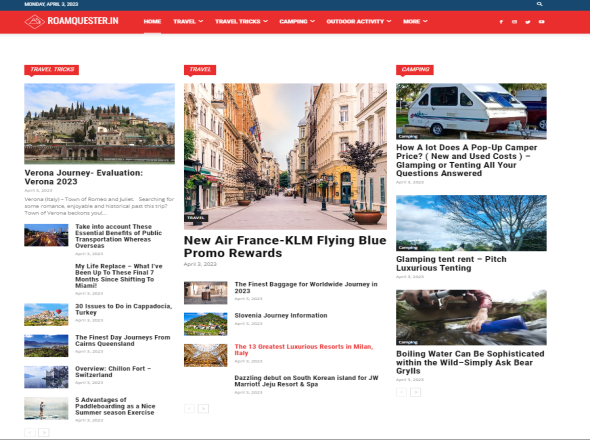Open '5 Advantages of Paddleboarding' article

pyautogui.click(x=115, y=406)
